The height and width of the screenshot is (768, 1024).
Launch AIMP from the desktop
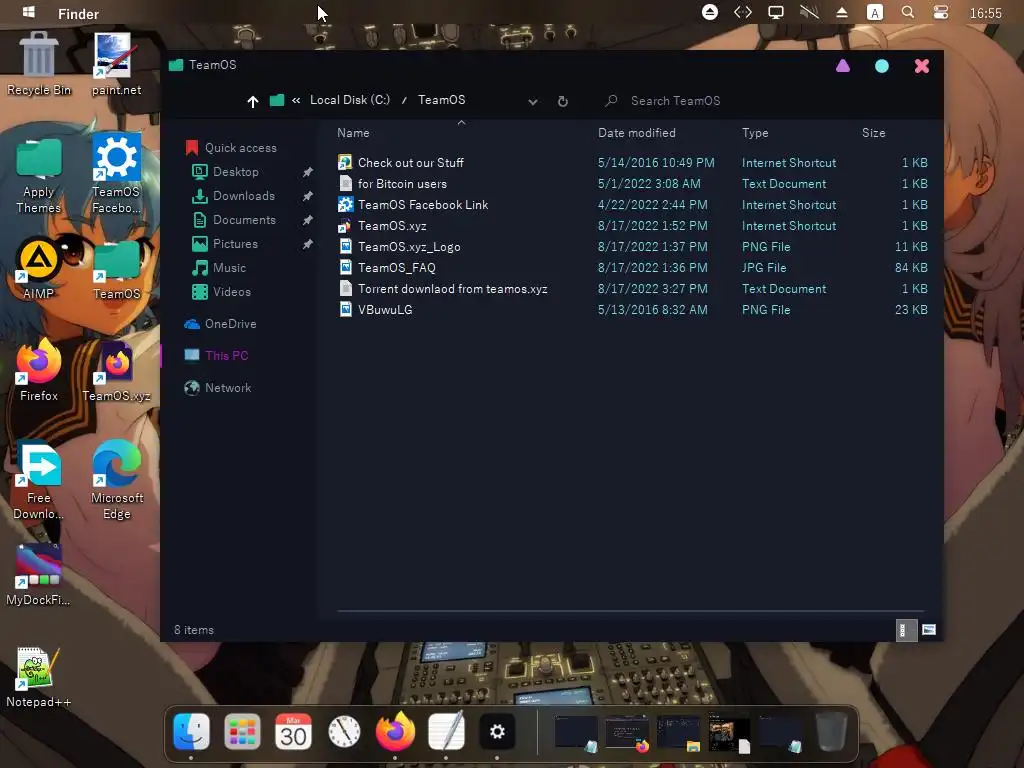click(39, 269)
